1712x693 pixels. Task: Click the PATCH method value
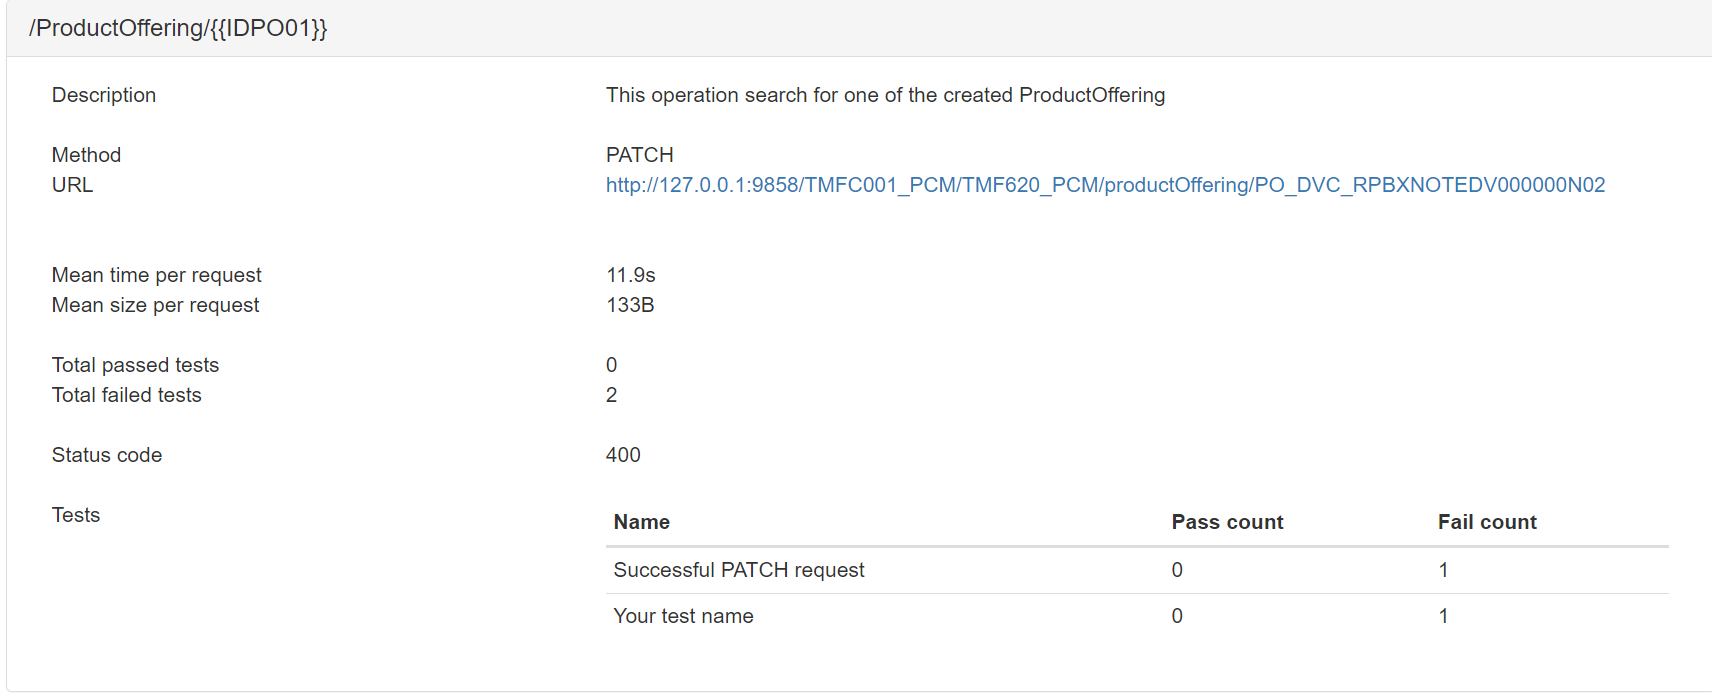(x=640, y=155)
